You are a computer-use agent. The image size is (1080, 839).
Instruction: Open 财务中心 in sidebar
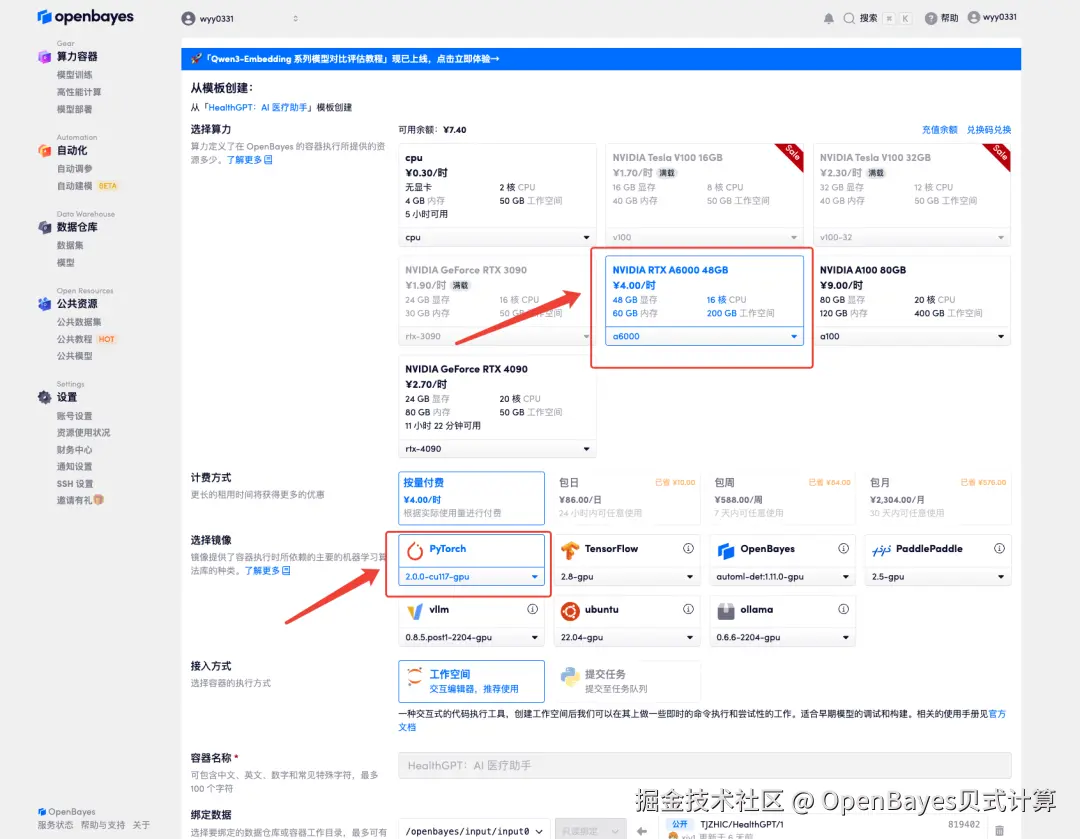click(74, 450)
